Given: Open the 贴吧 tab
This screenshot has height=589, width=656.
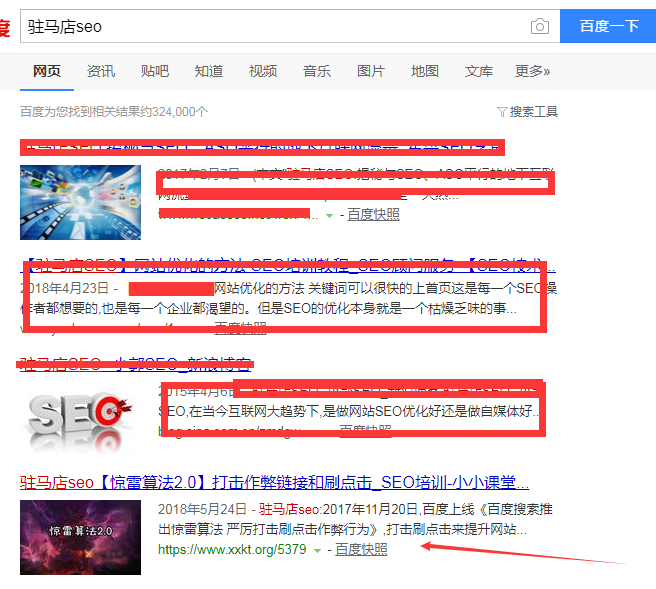Looking at the screenshot, I should (155, 71).
